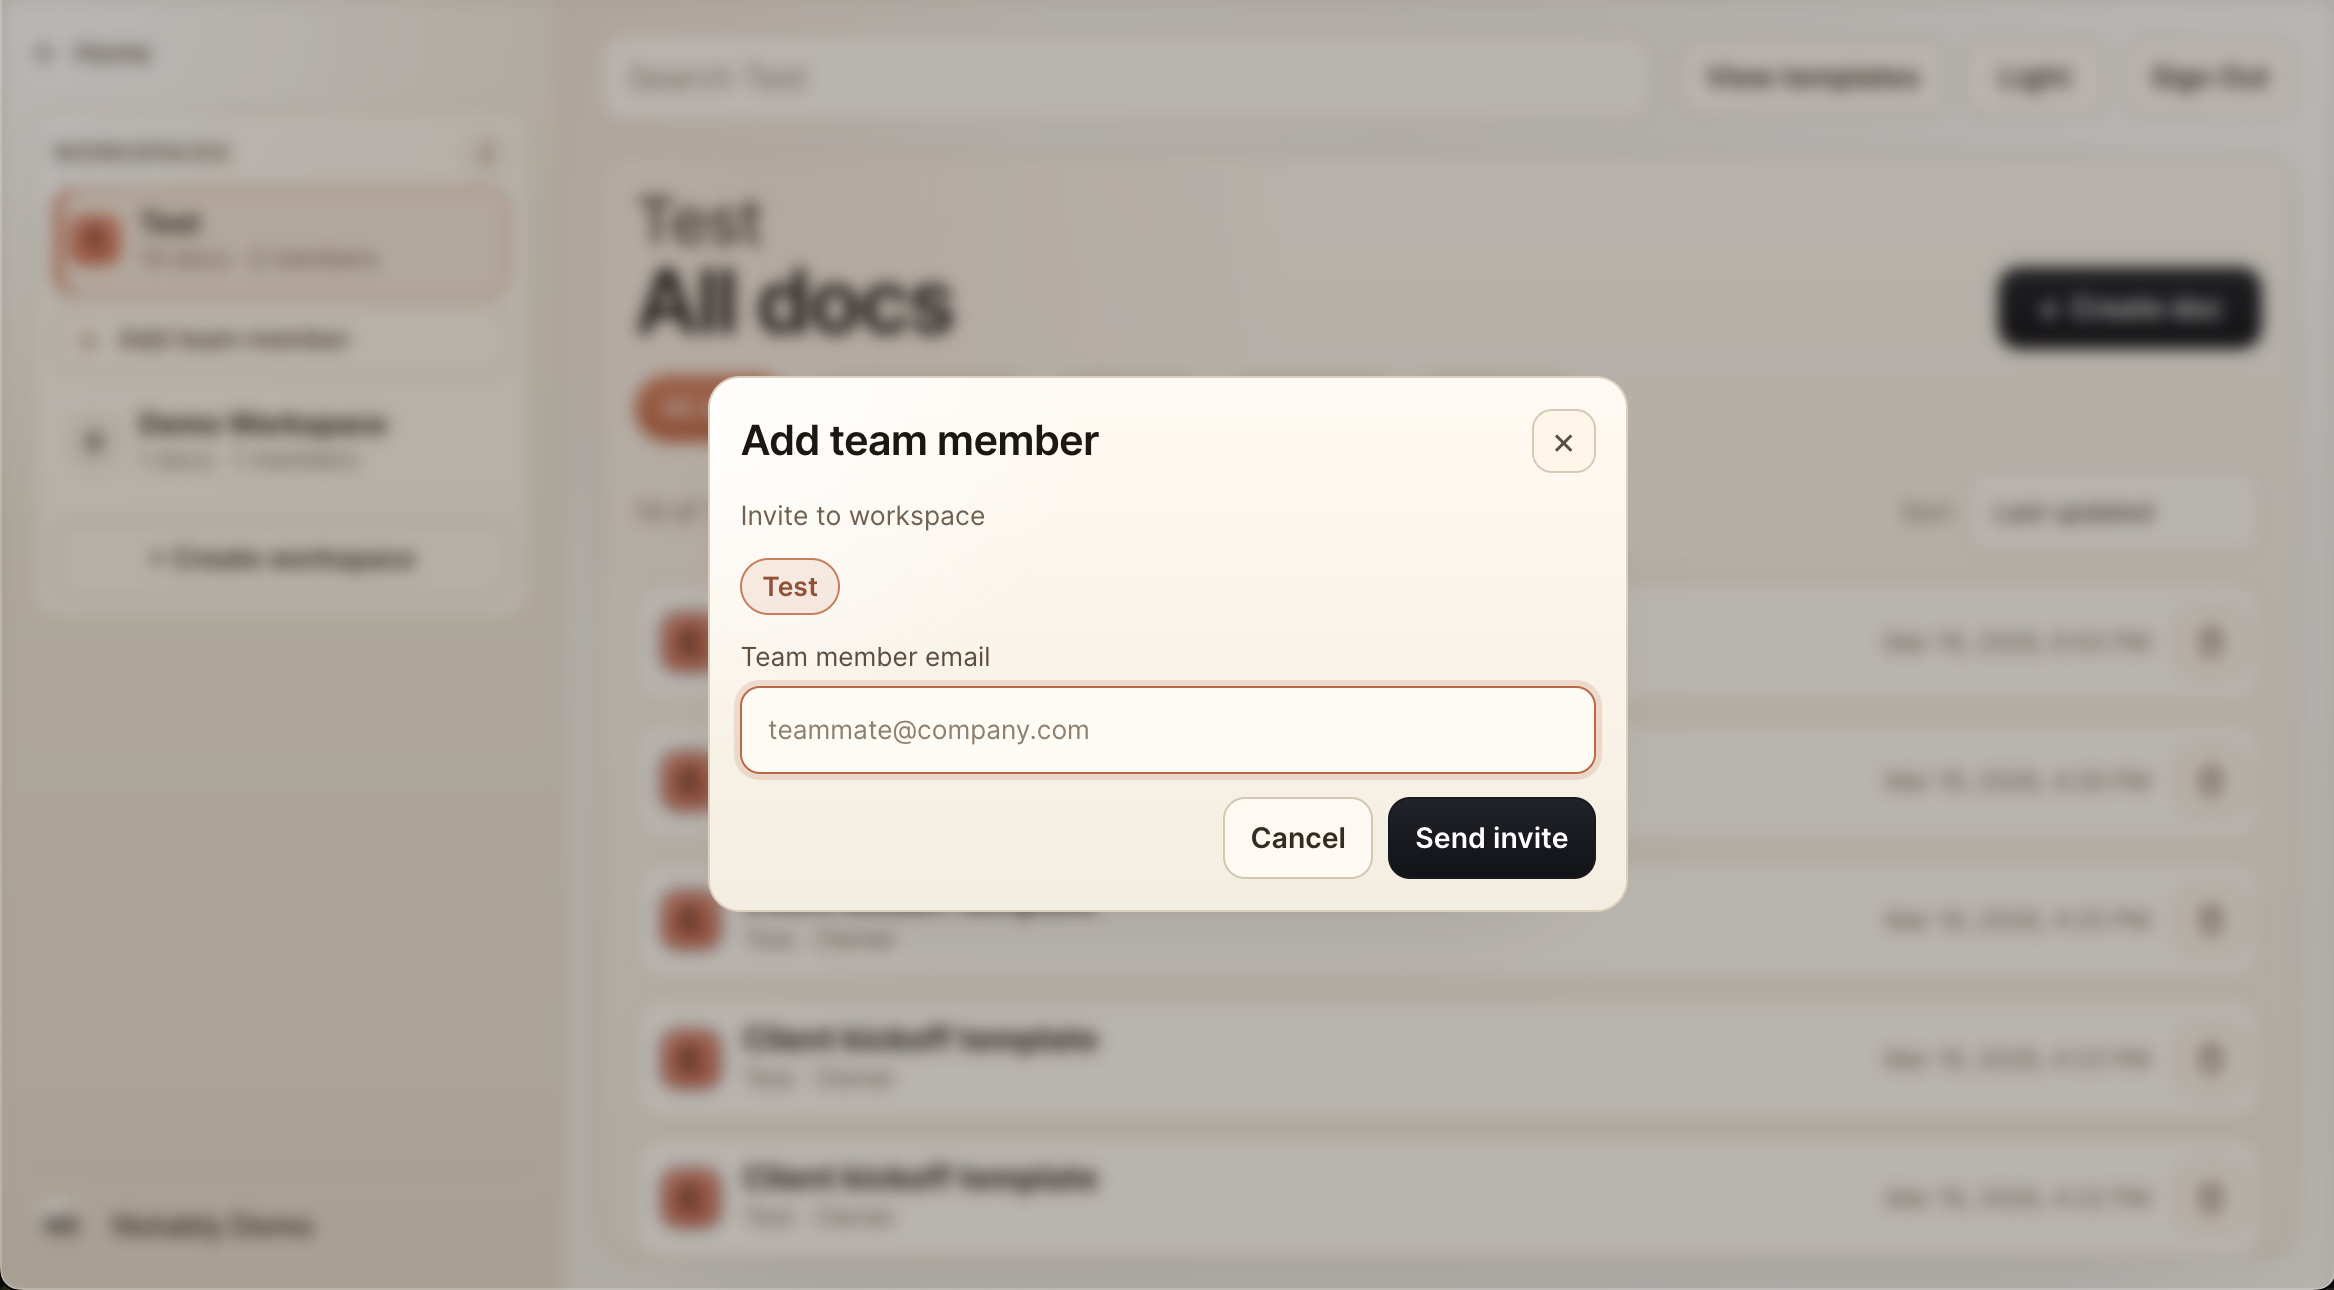Click the delete icon beside Client kickoff template

[2212, 1059]
